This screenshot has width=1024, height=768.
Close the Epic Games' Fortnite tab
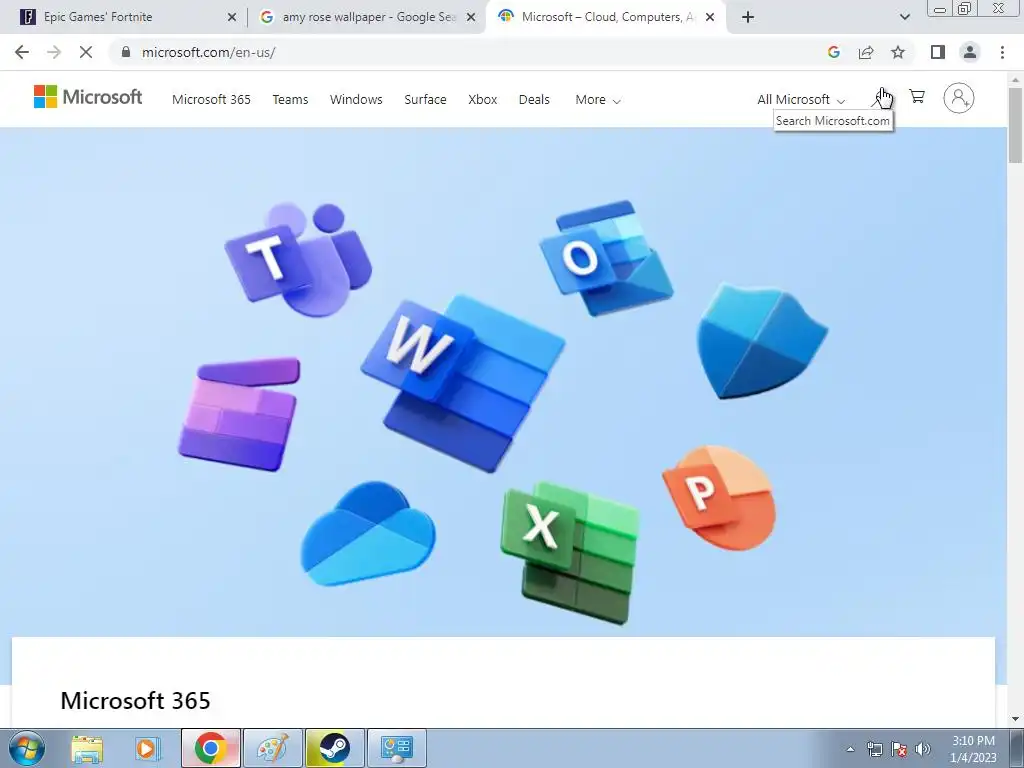(x=232, y=17)
